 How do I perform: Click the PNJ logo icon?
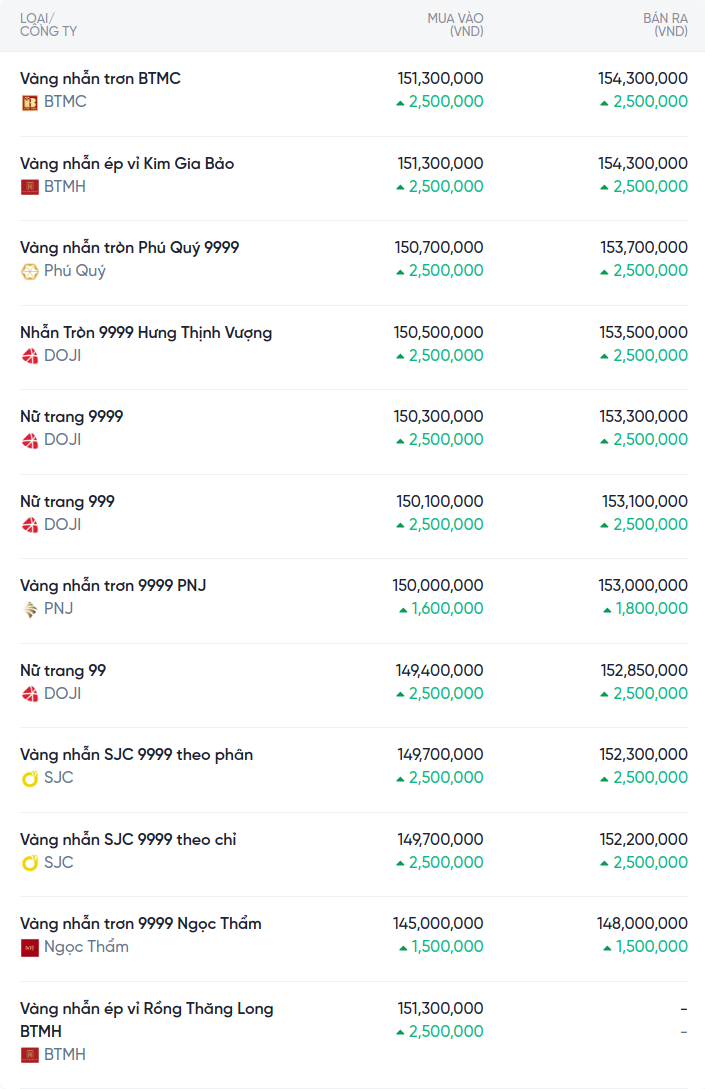(30, 609)
